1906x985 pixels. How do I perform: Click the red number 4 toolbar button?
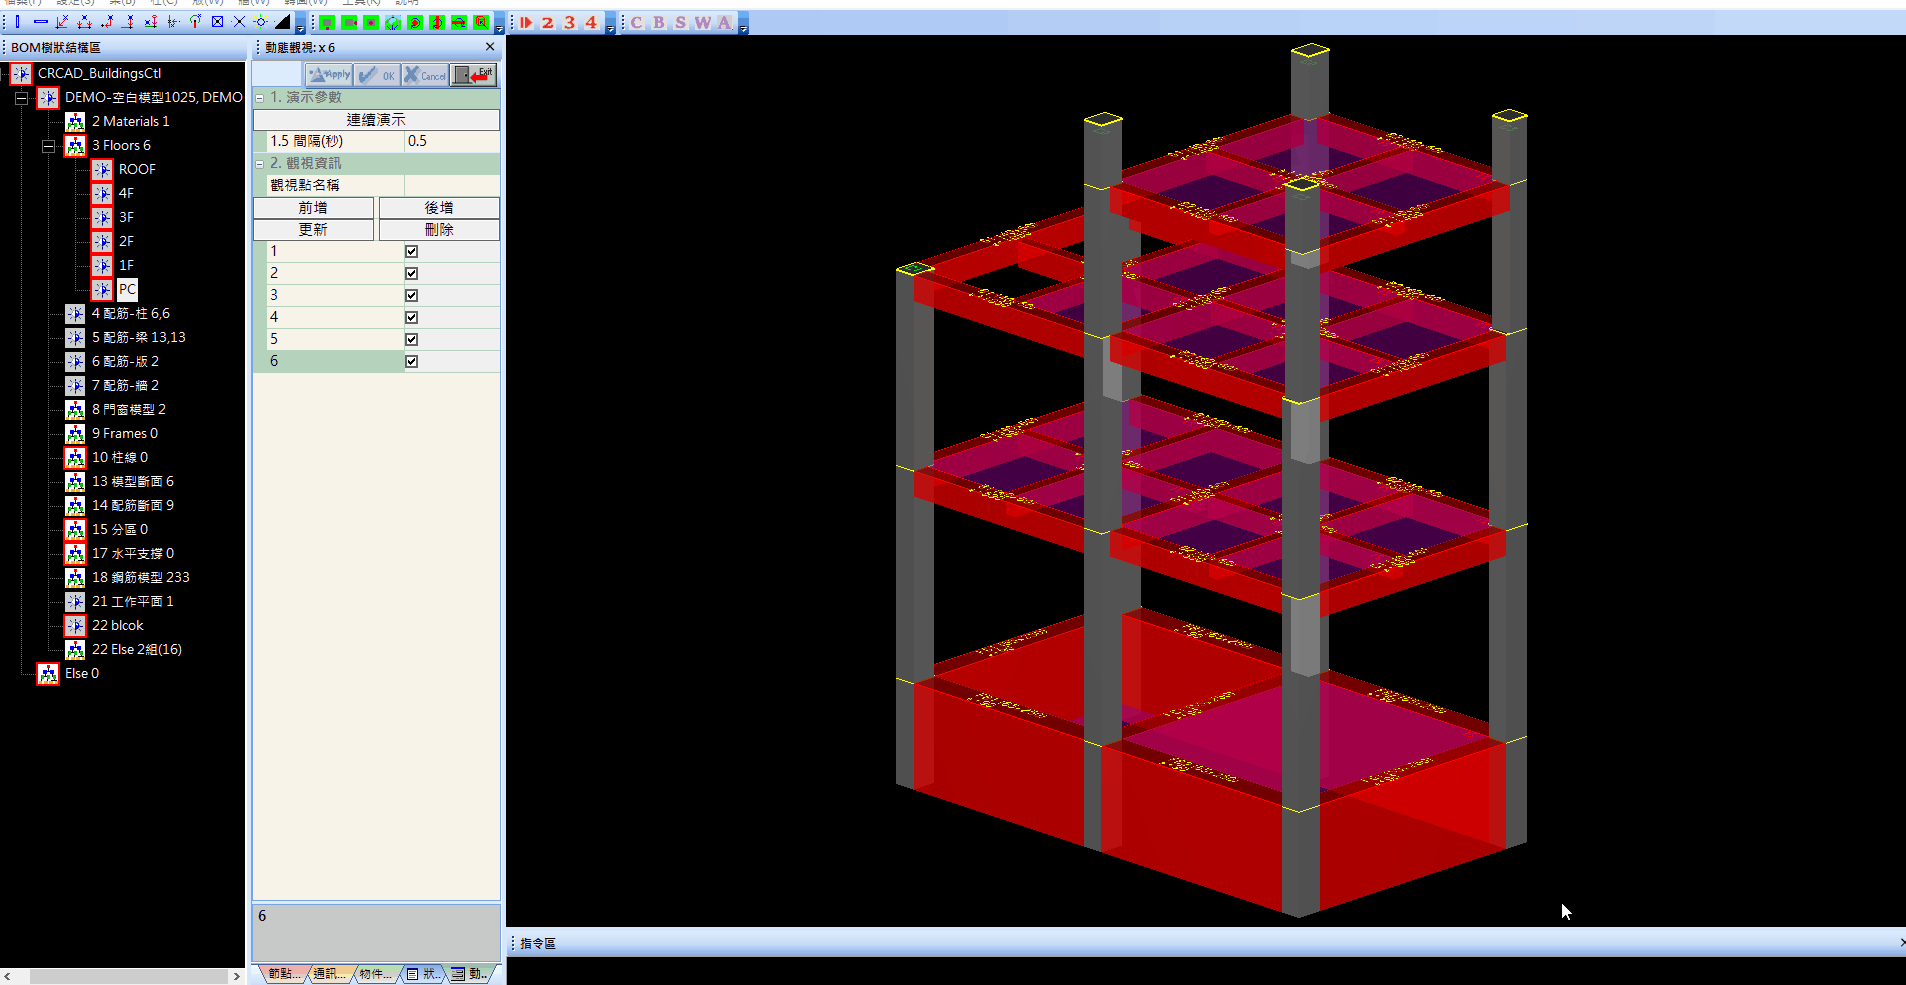[x=591, y=22]
